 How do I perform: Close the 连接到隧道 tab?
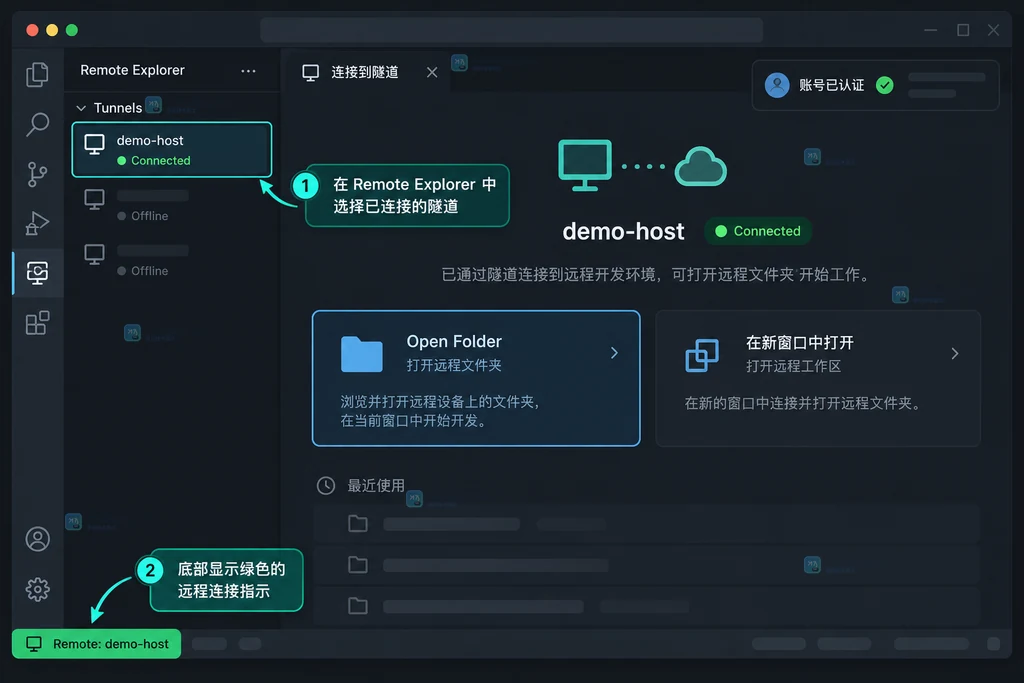[432, 72]
